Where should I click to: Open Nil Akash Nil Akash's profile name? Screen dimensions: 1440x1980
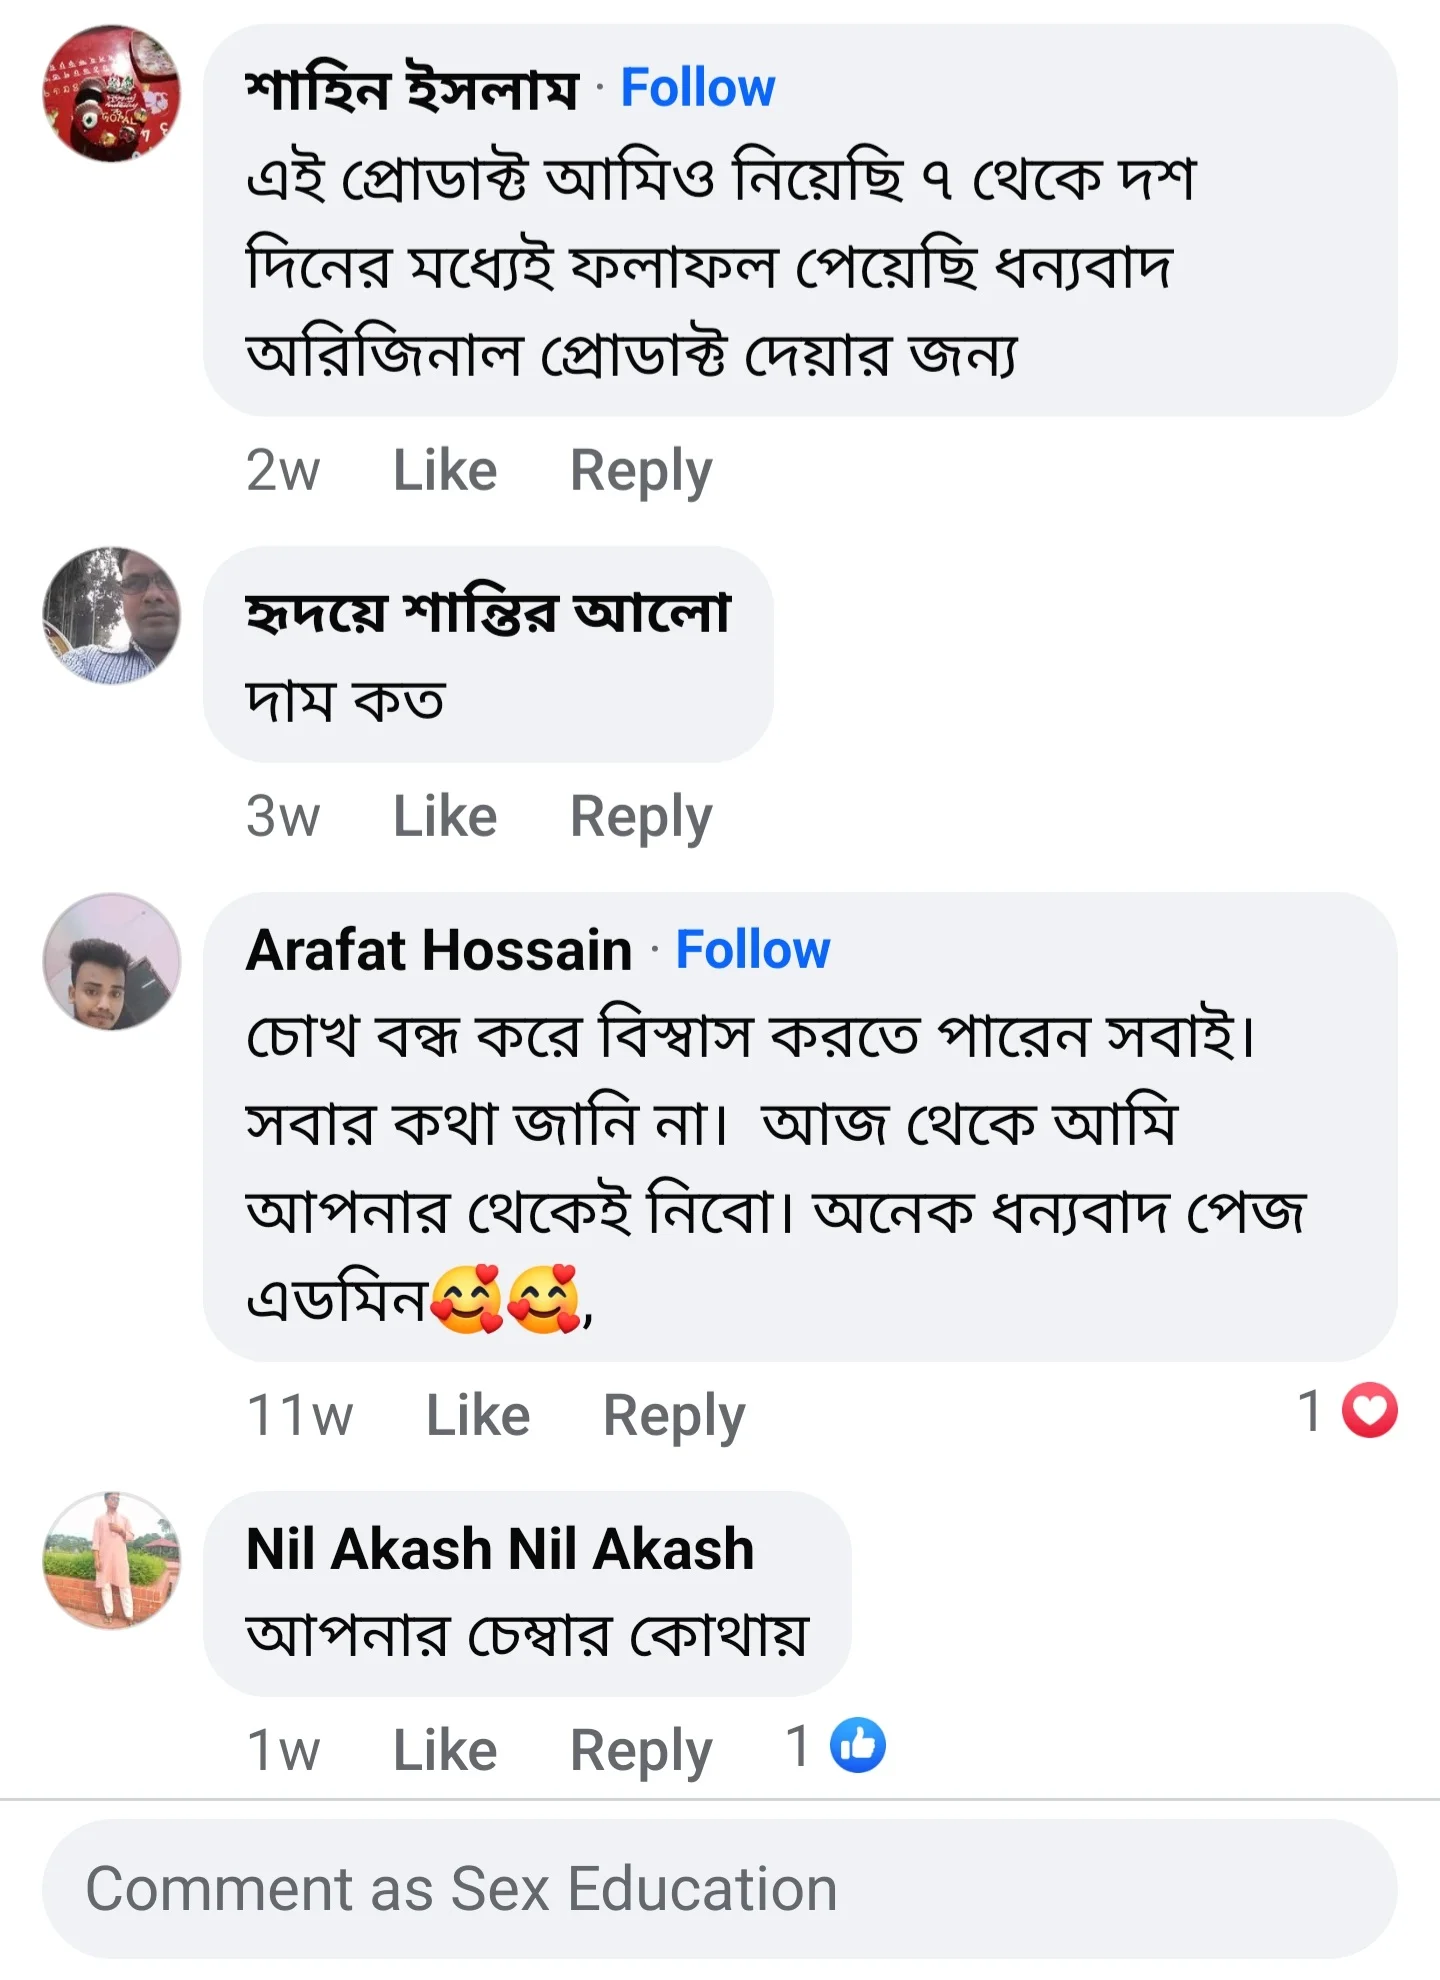click(x=499, y=1549)
